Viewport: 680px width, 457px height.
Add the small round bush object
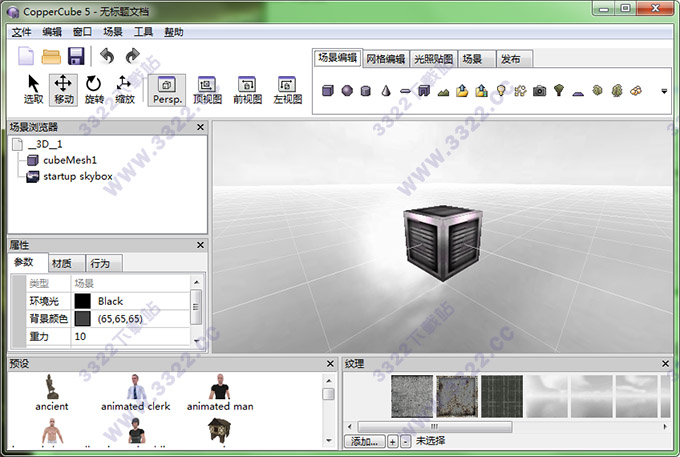click(597, 90)
